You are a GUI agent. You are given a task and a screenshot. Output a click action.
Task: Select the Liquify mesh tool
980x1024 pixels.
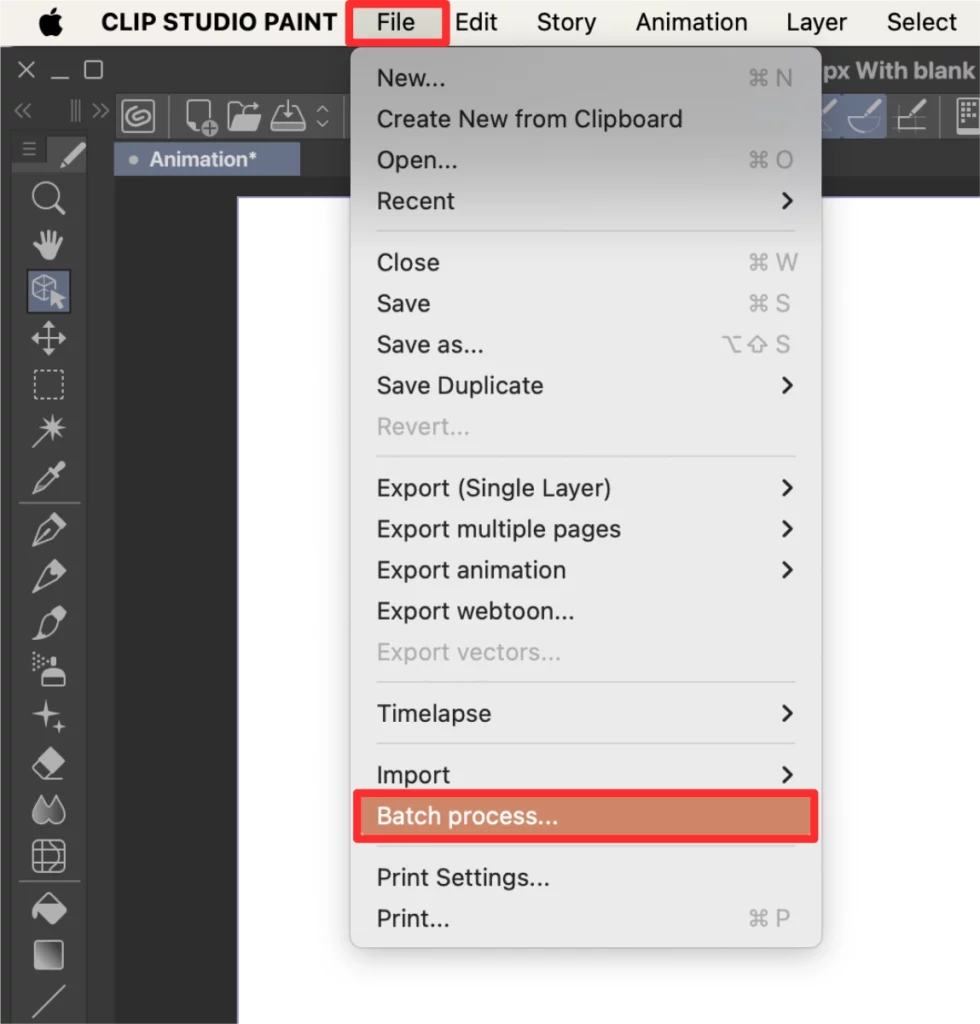pos(48,856)
